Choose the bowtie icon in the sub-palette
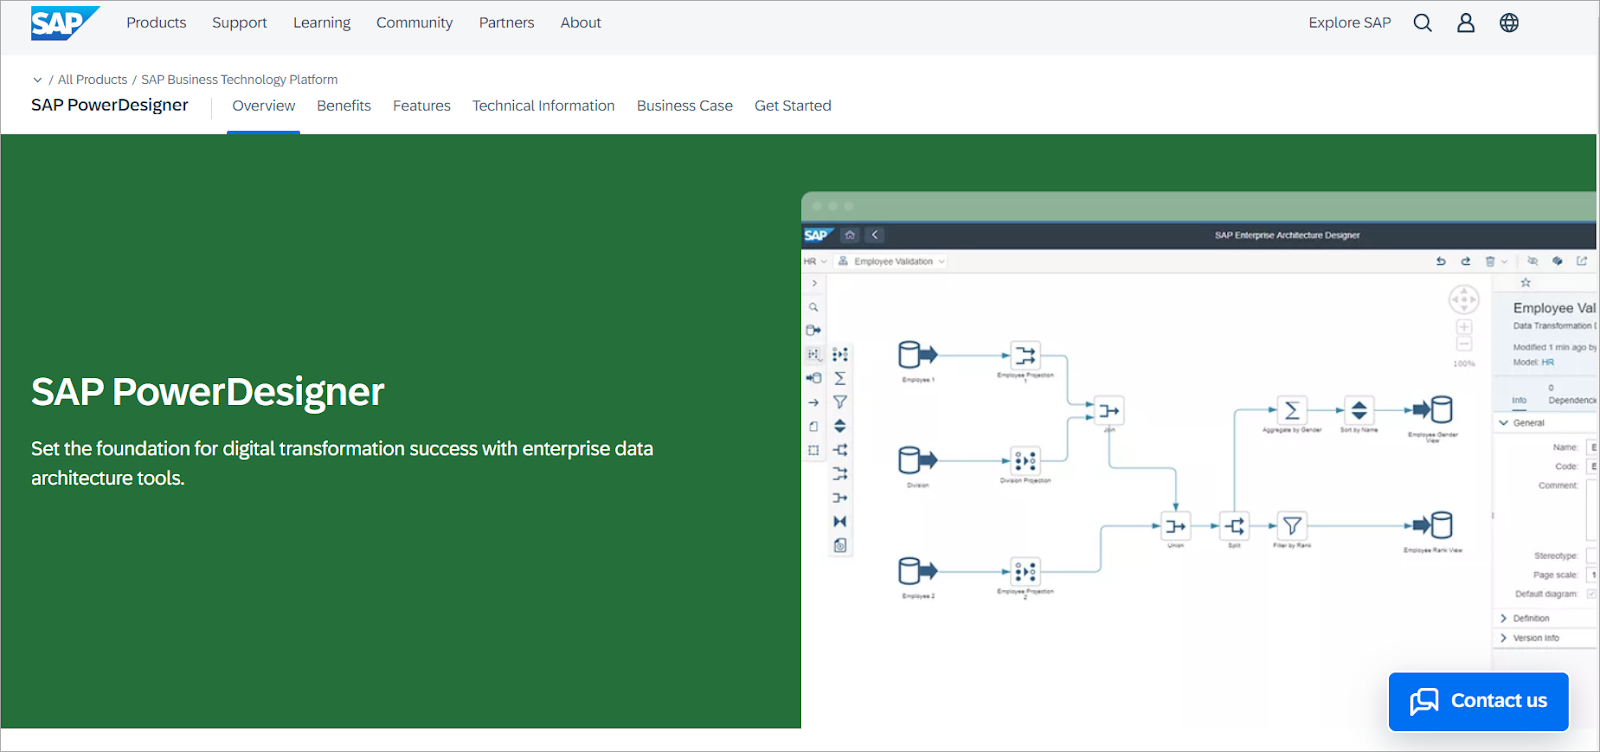The image size is (1600, 752). (840, 521)
